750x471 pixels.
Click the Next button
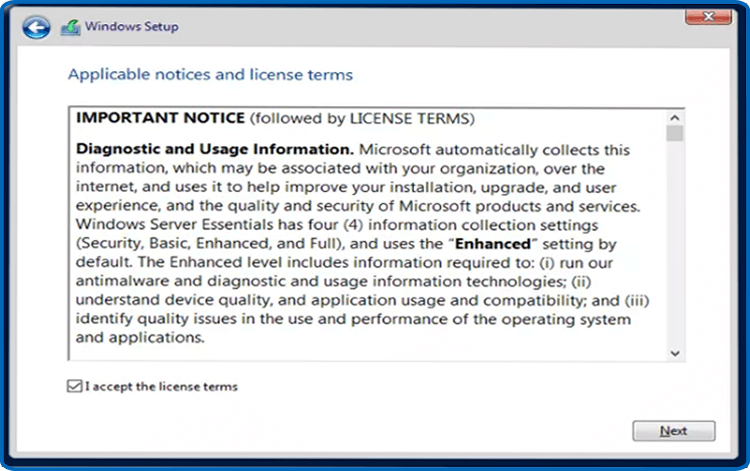pos(673,431)
